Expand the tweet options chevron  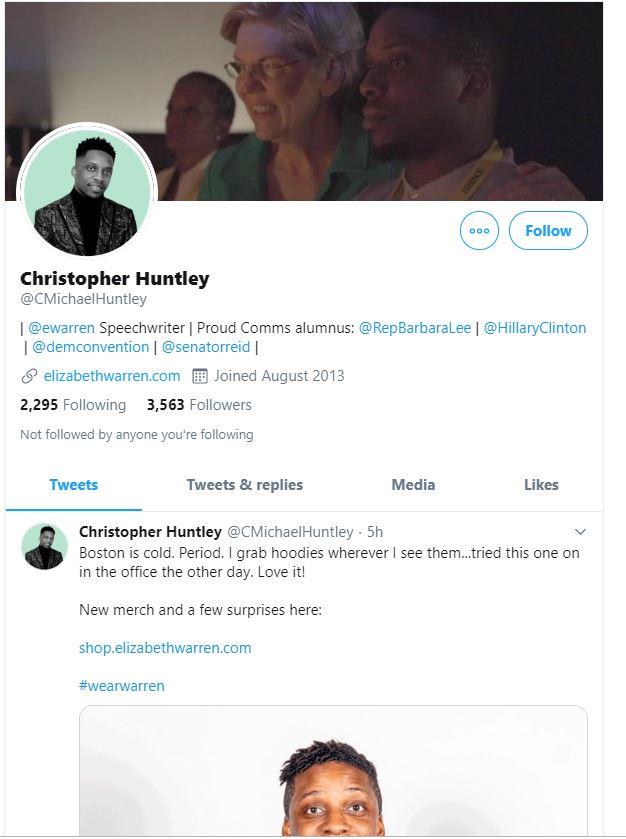point(580,532)
